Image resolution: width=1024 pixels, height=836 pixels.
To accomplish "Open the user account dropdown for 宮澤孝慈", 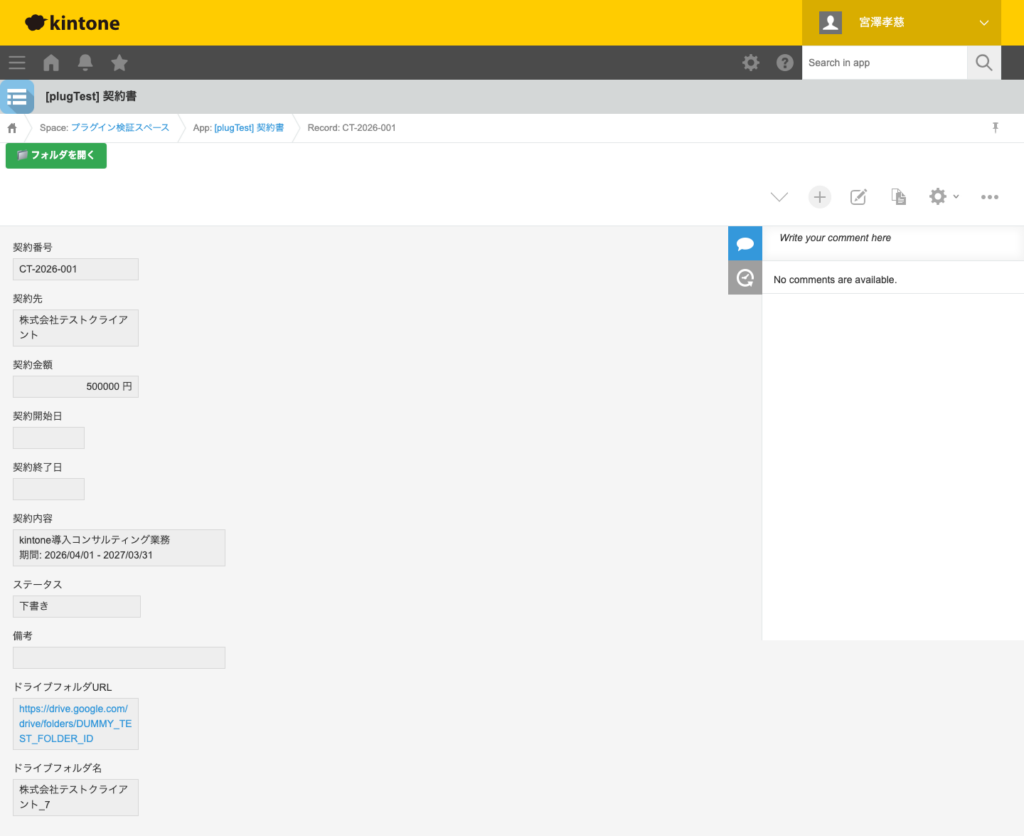I will point(900,22).
